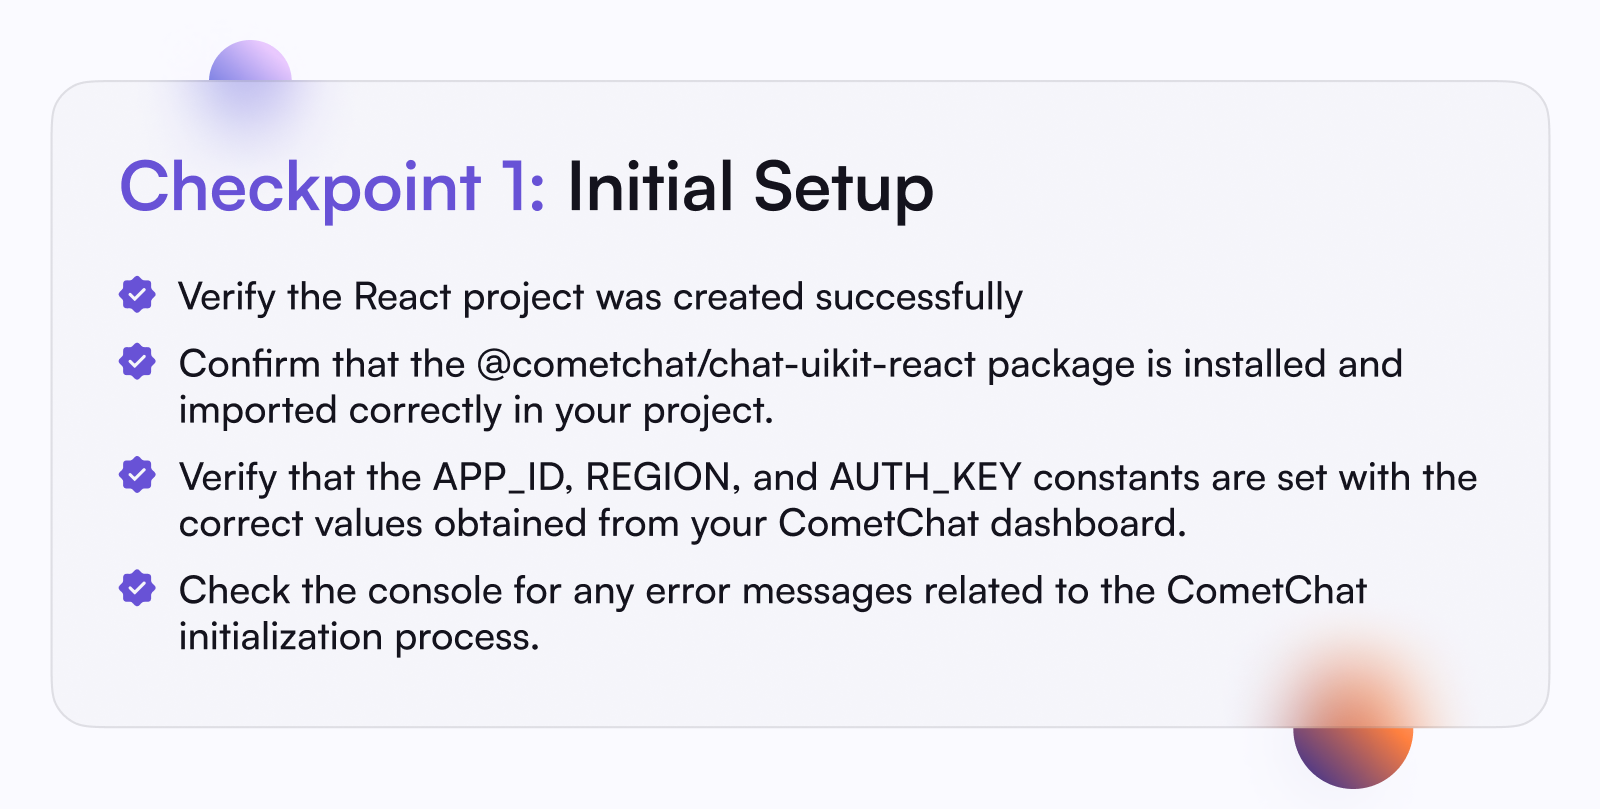1600x809 pixels.
Task: Click the 'Initial Setup' heading text
Action: [x=750, y=187]
